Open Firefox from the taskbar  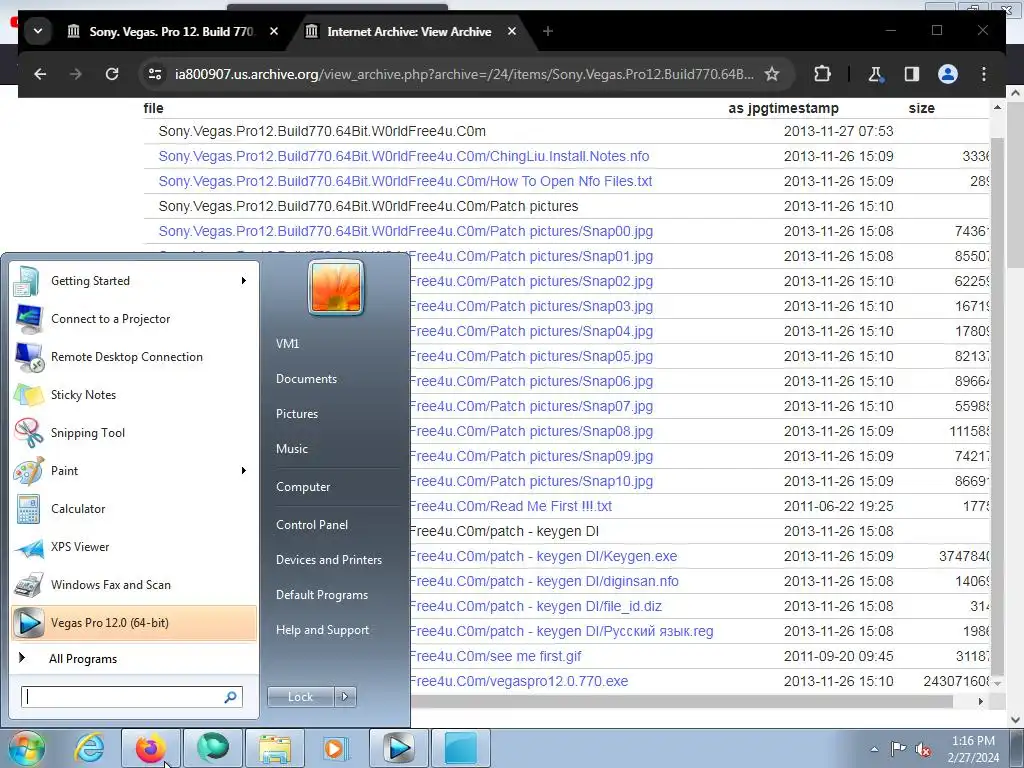[x=151, y=748]
